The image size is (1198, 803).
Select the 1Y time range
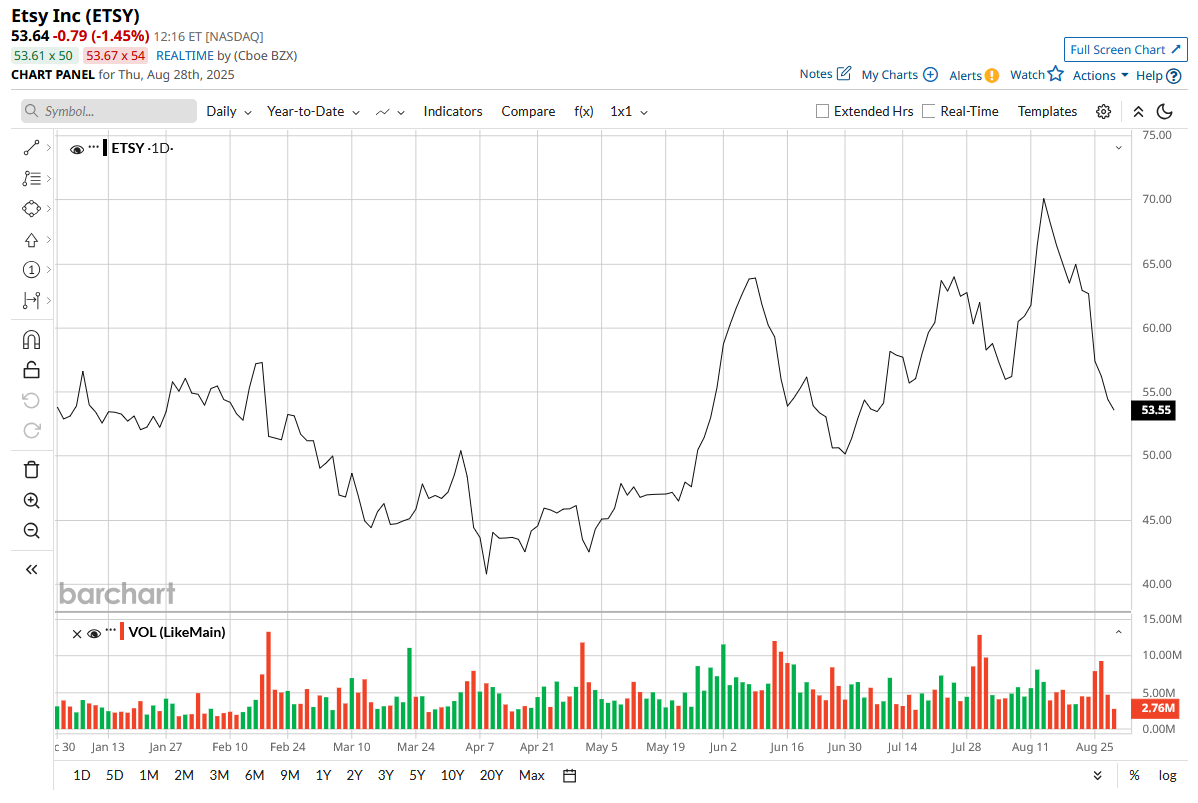(323, 775)
